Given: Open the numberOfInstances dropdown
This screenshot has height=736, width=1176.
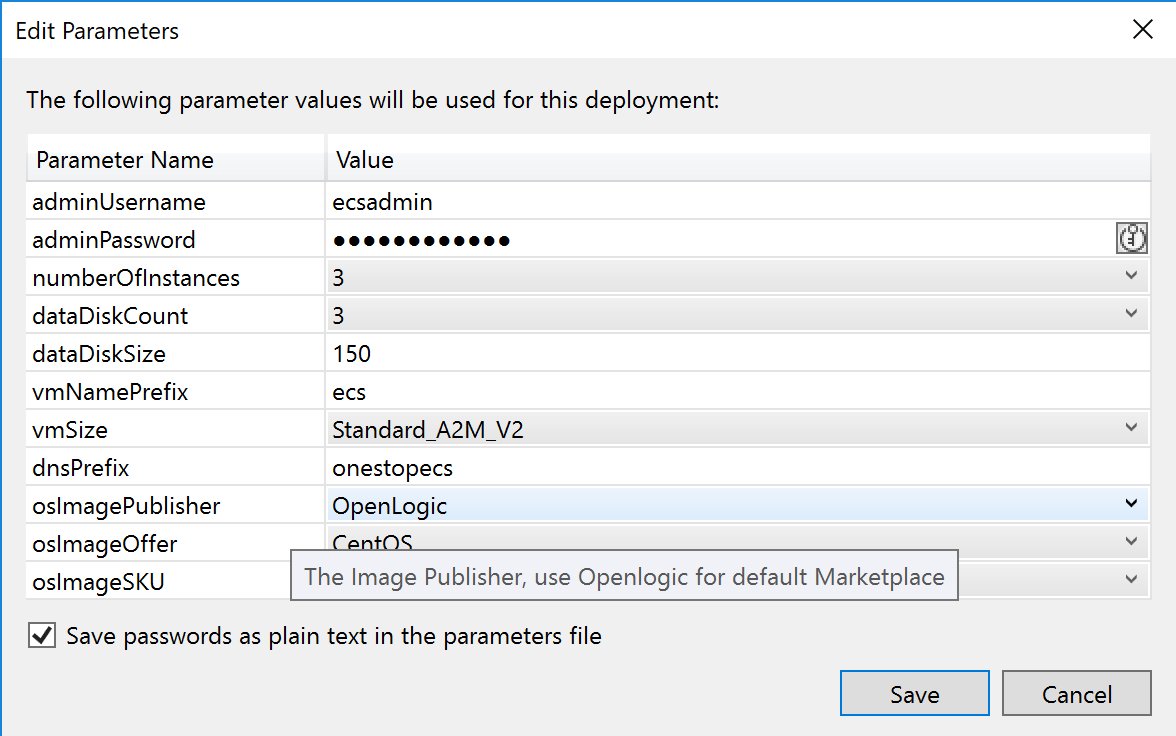Looking at the screenshot, I should coord(1131,275).
